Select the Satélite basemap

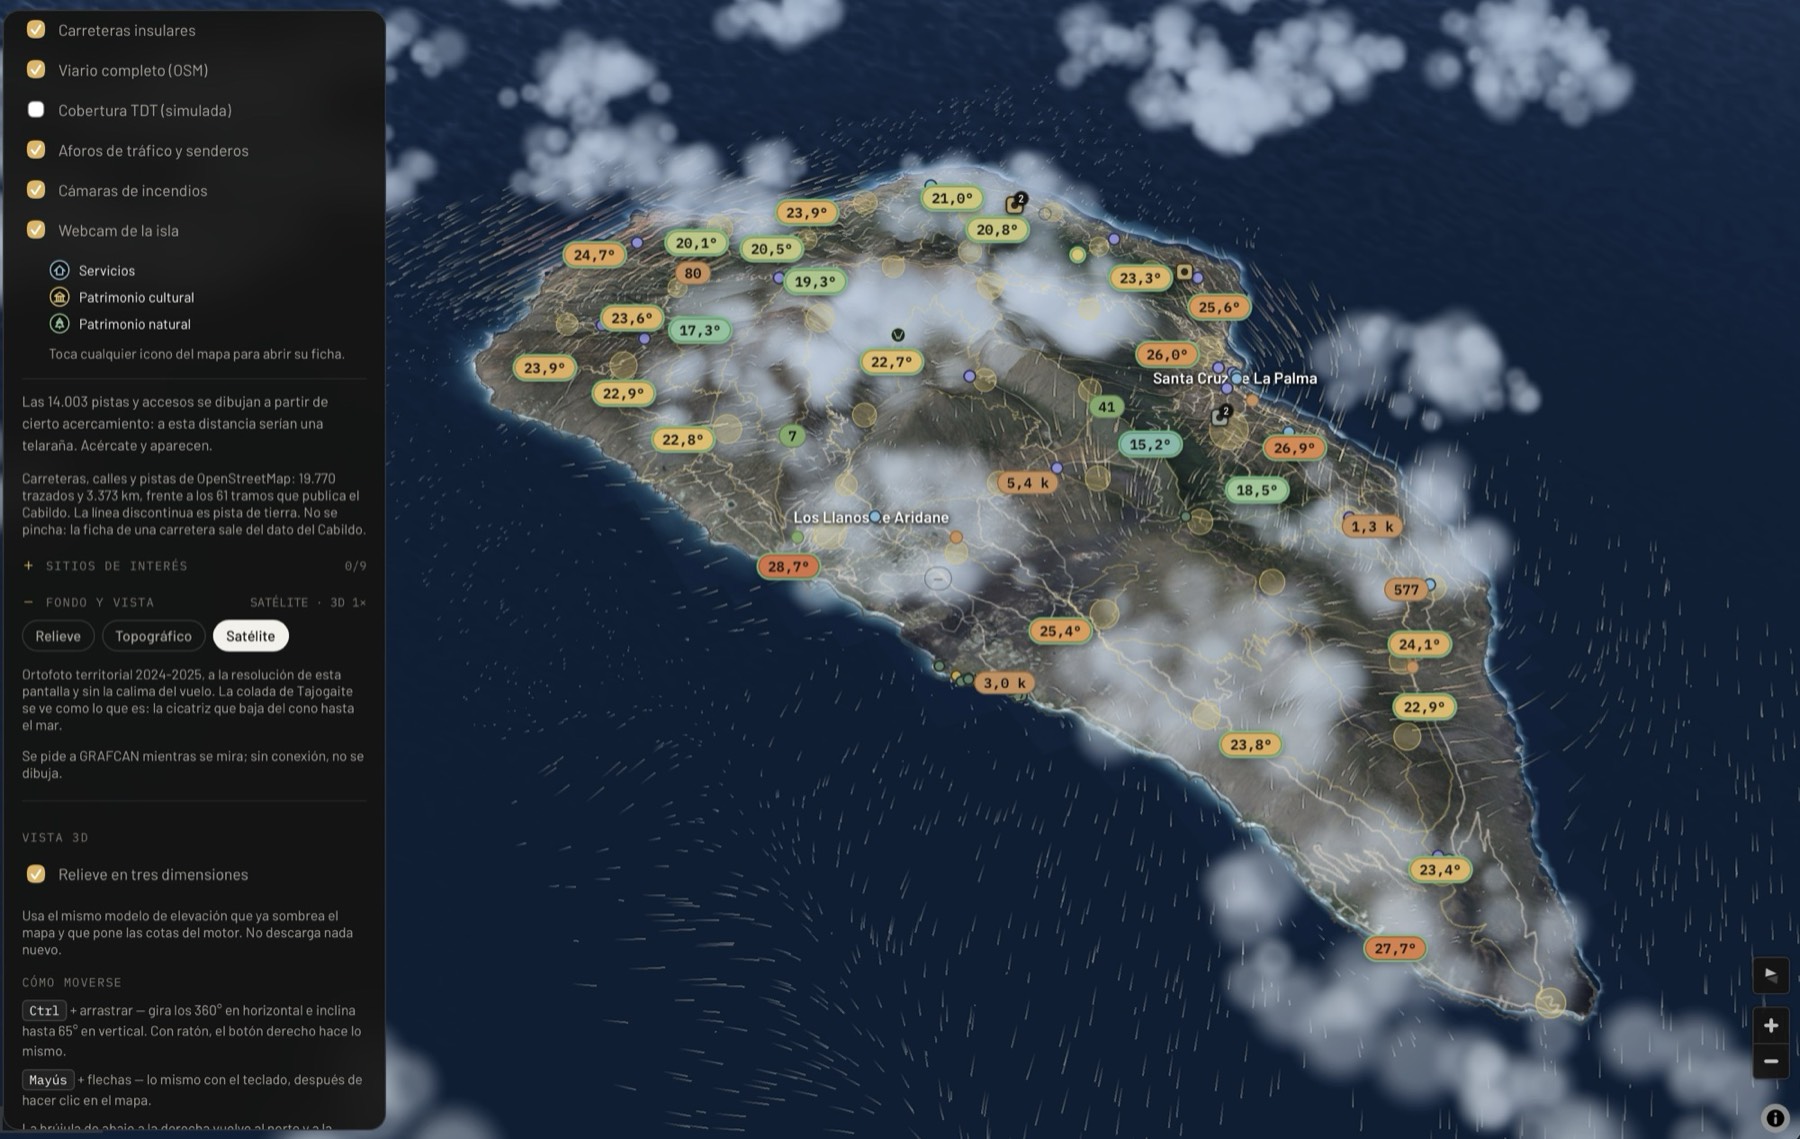click(250, 636)
